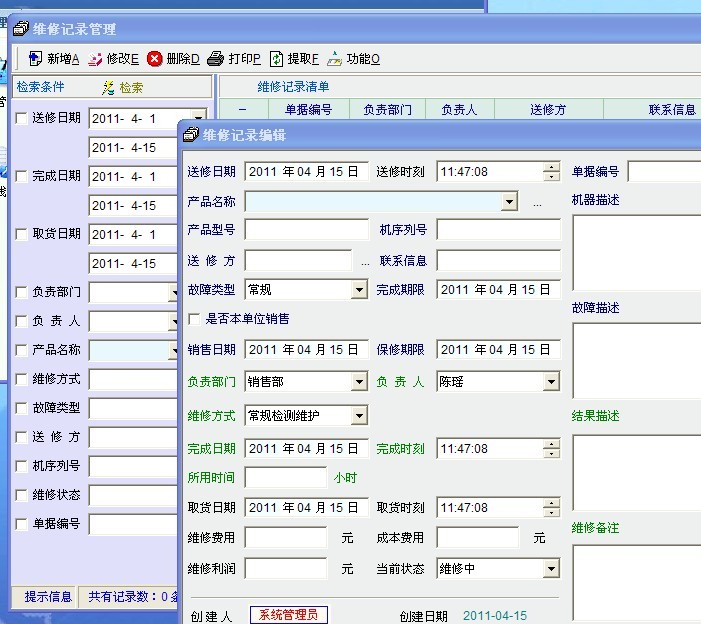The height and width of the screenshot is (624, 701).
Task: Enable the 送修日期 filter checkbox
Action: click(x=22, y=119)
